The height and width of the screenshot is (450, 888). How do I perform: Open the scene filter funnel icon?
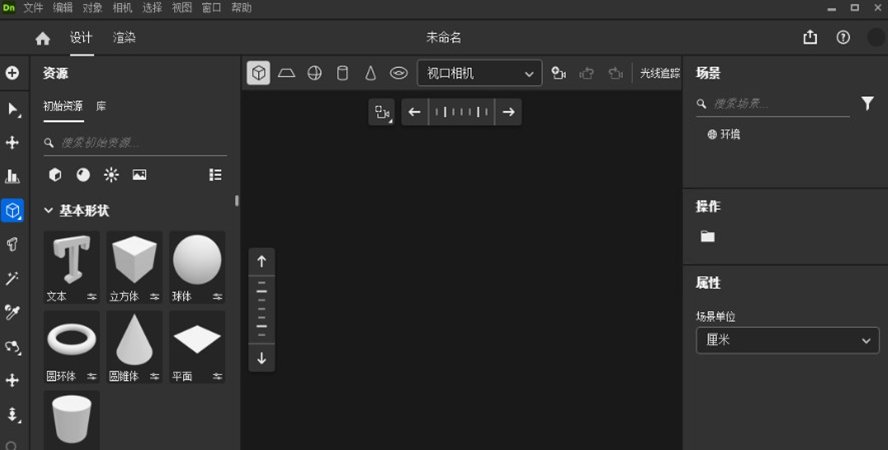point(868,103)
